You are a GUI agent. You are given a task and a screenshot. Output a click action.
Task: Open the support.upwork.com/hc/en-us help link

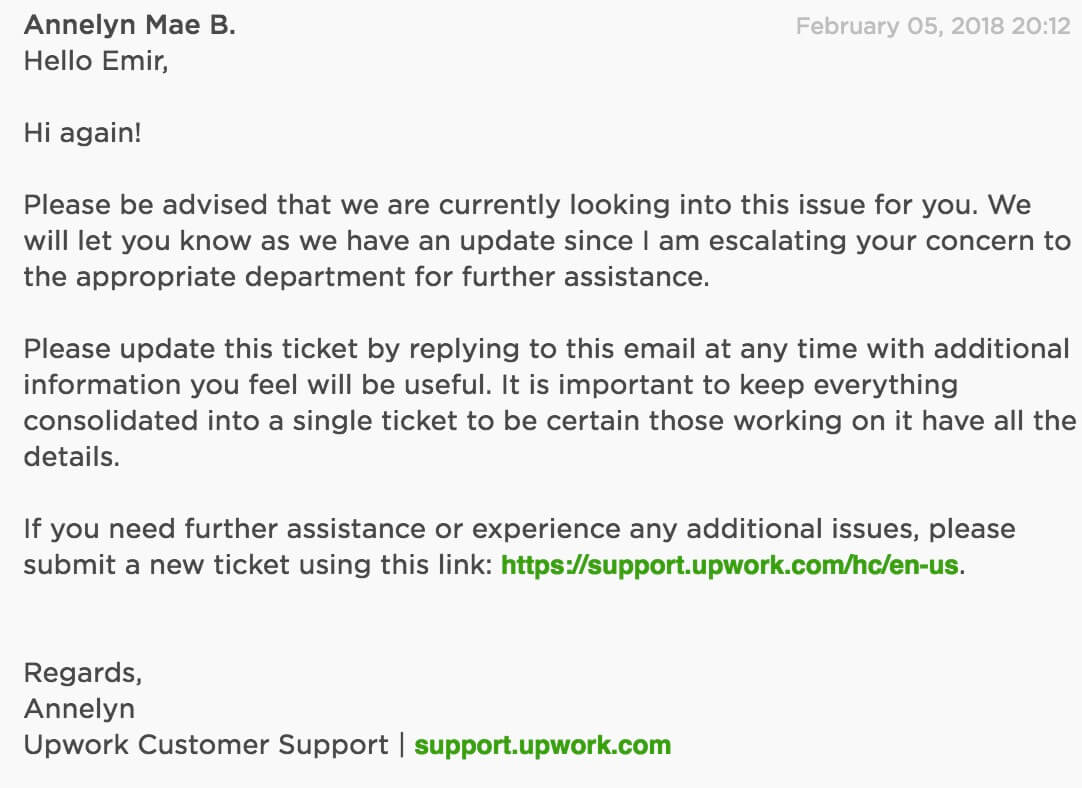pyautogui.click(x=730, y=566)
